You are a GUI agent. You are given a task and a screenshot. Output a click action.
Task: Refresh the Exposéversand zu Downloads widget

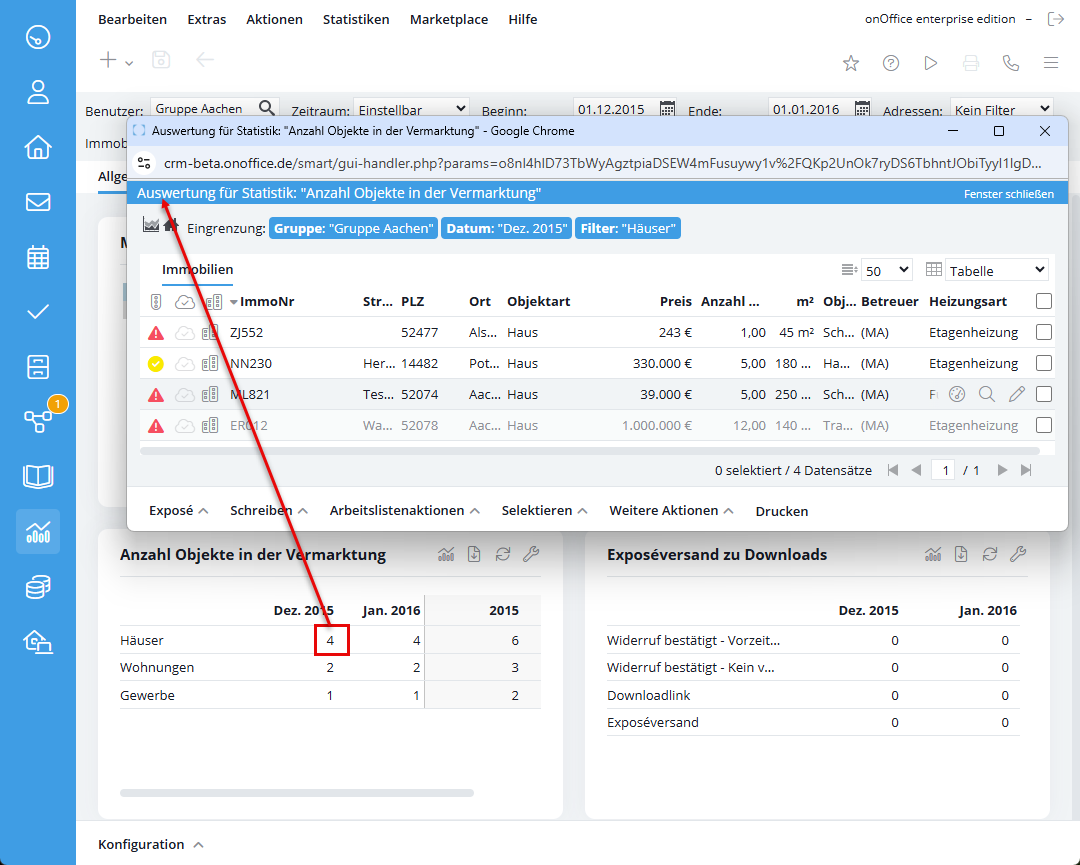pyautogui.click(x=990, y=555)
